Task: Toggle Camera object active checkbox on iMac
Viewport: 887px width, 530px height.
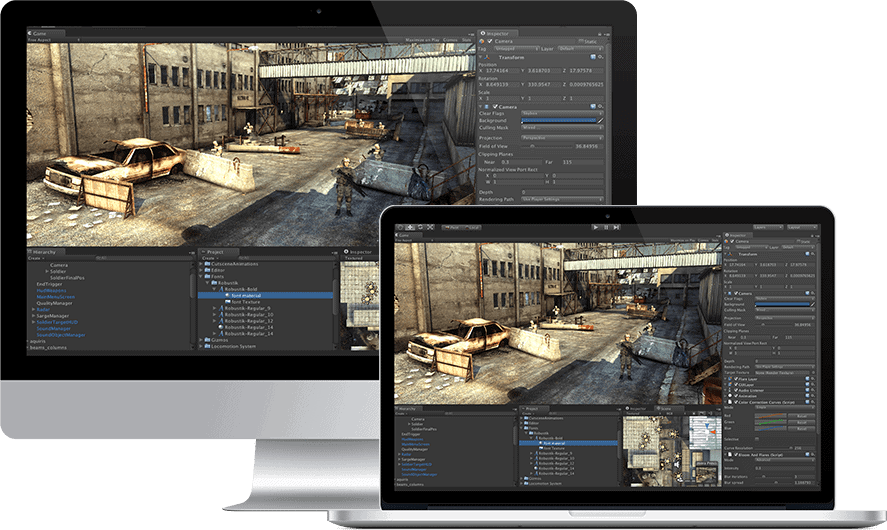Action: (x=490, y=41)
